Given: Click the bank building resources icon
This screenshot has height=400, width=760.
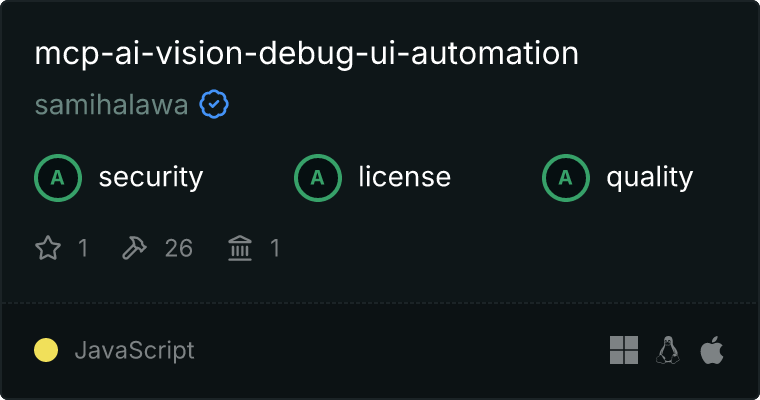Looking at the screenshot, I should [240, 248].
